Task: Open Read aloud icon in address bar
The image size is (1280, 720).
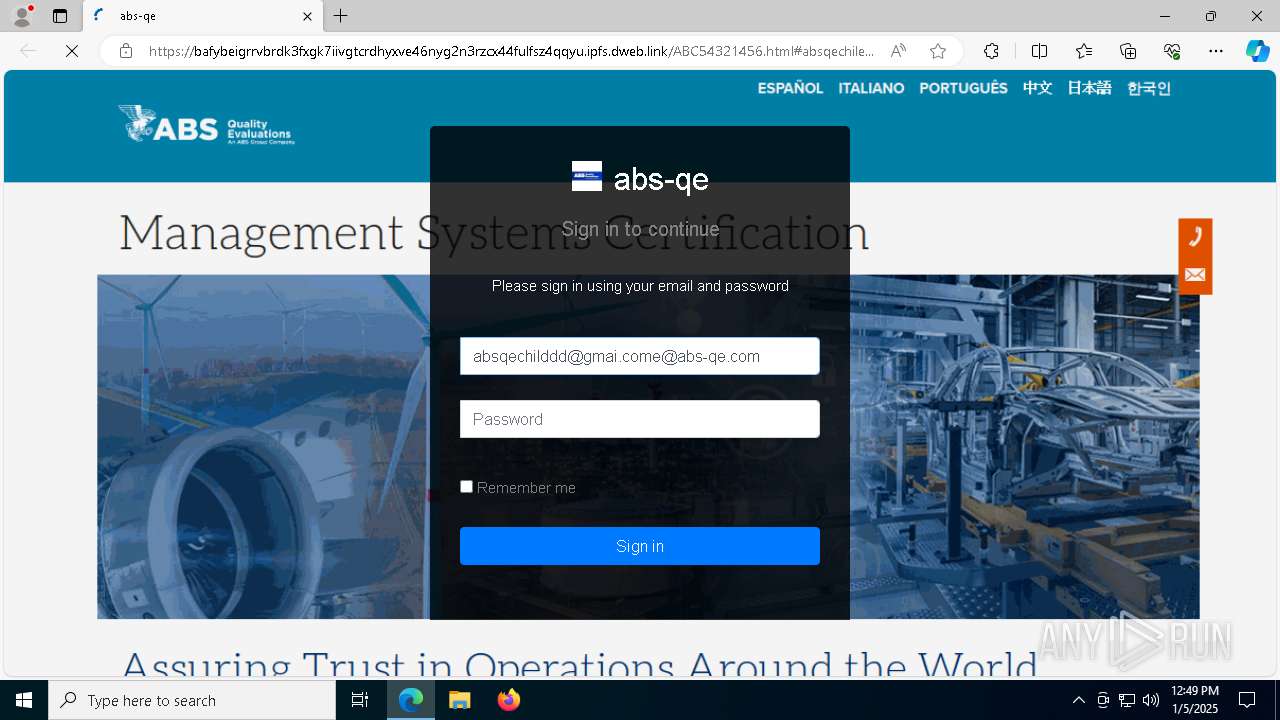Action: [x=898, y=51]
